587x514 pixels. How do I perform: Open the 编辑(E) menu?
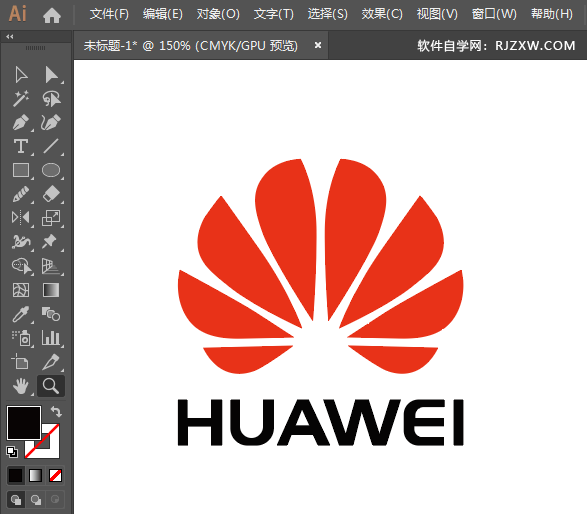[162, 14]
